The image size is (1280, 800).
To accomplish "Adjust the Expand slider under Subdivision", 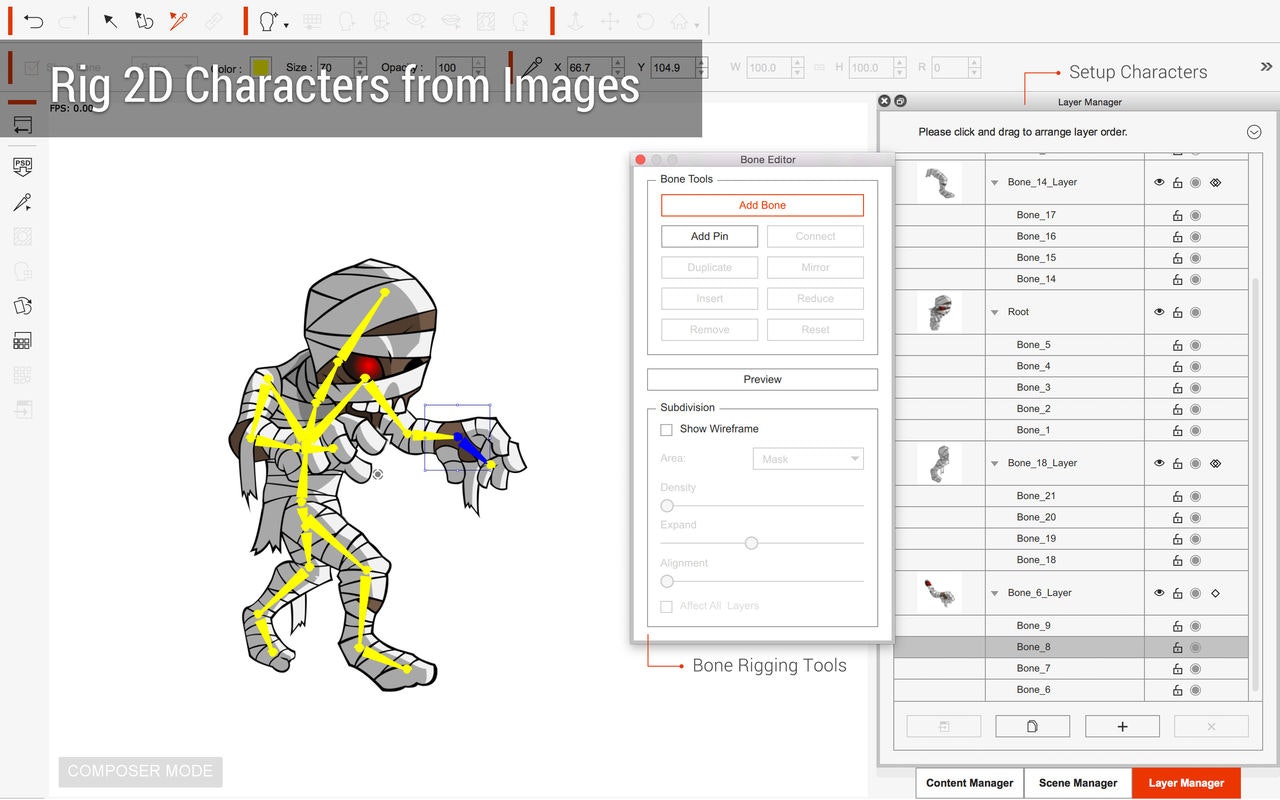I will click(x=751, y=543).
